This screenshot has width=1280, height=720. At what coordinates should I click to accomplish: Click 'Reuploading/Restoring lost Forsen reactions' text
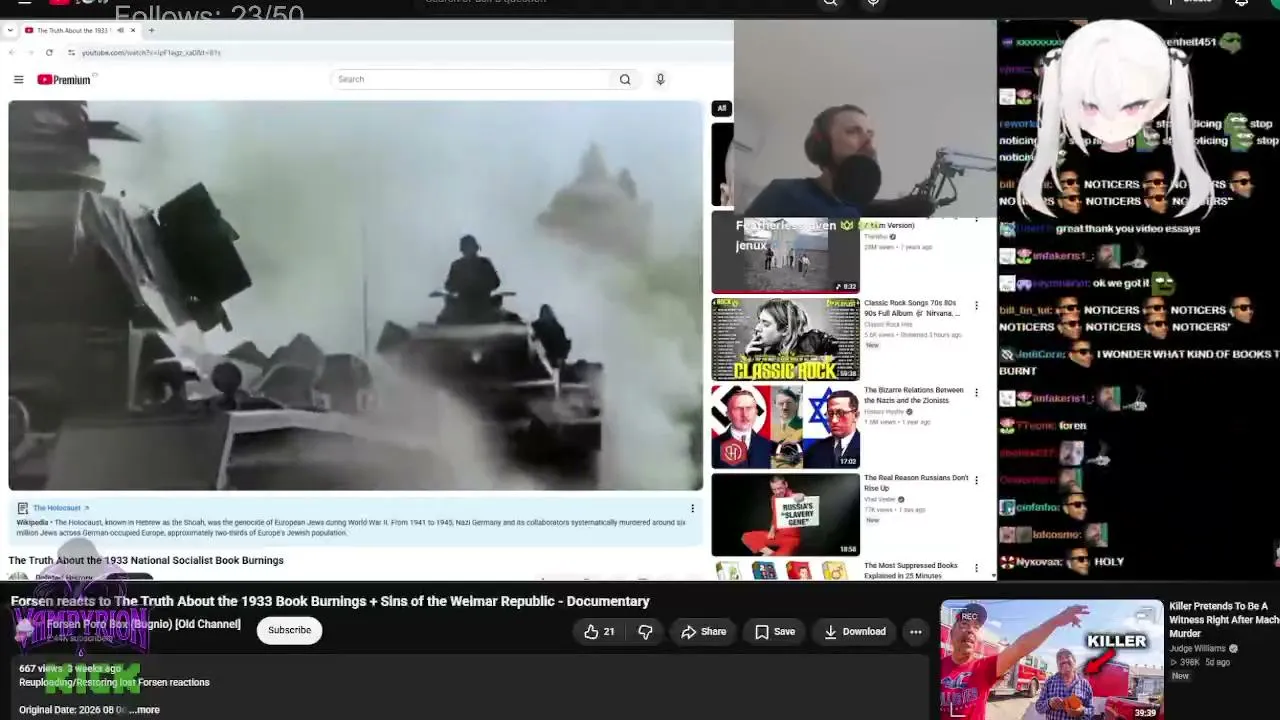tap(114, 682)
